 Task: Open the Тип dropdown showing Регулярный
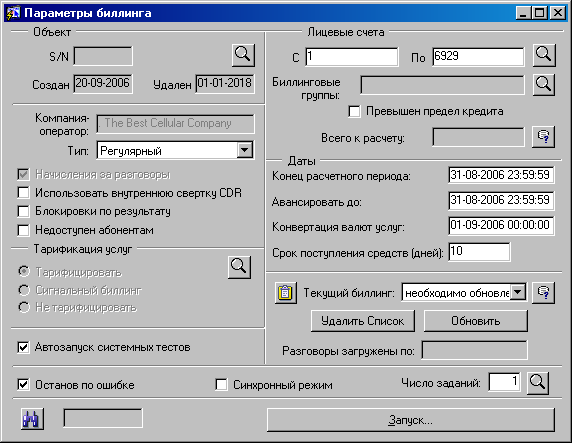pos(244,150)
